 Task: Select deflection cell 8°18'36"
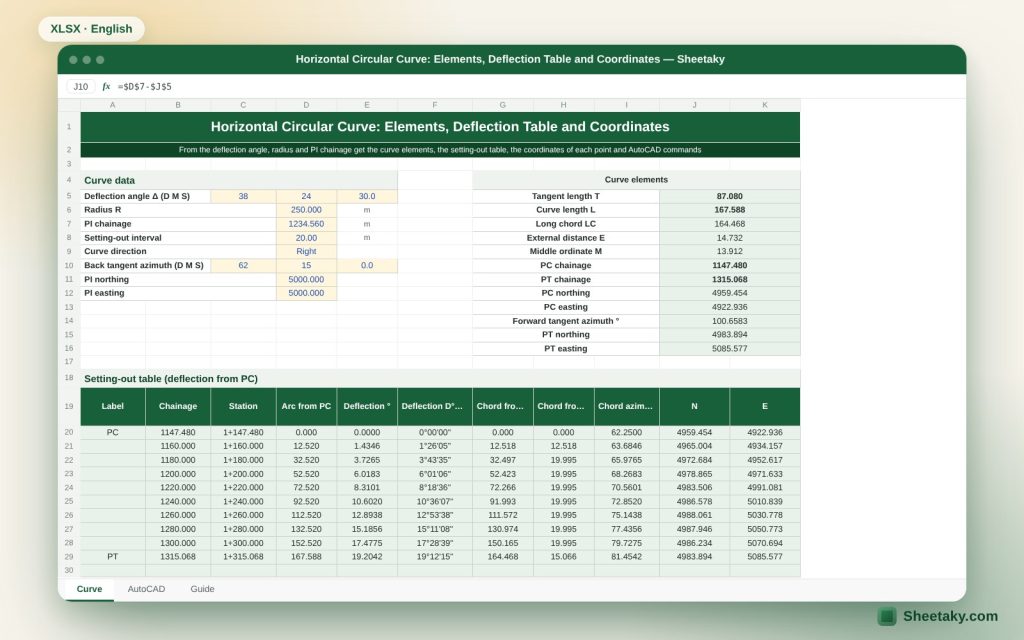click(x=434, y=488)
